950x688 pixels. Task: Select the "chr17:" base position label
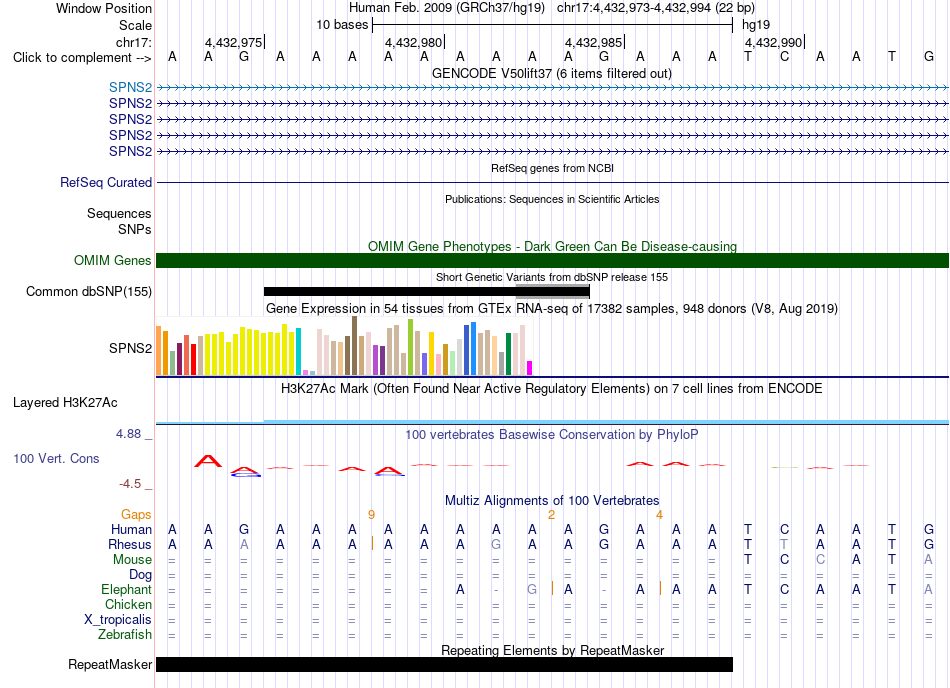click(133, 42)
